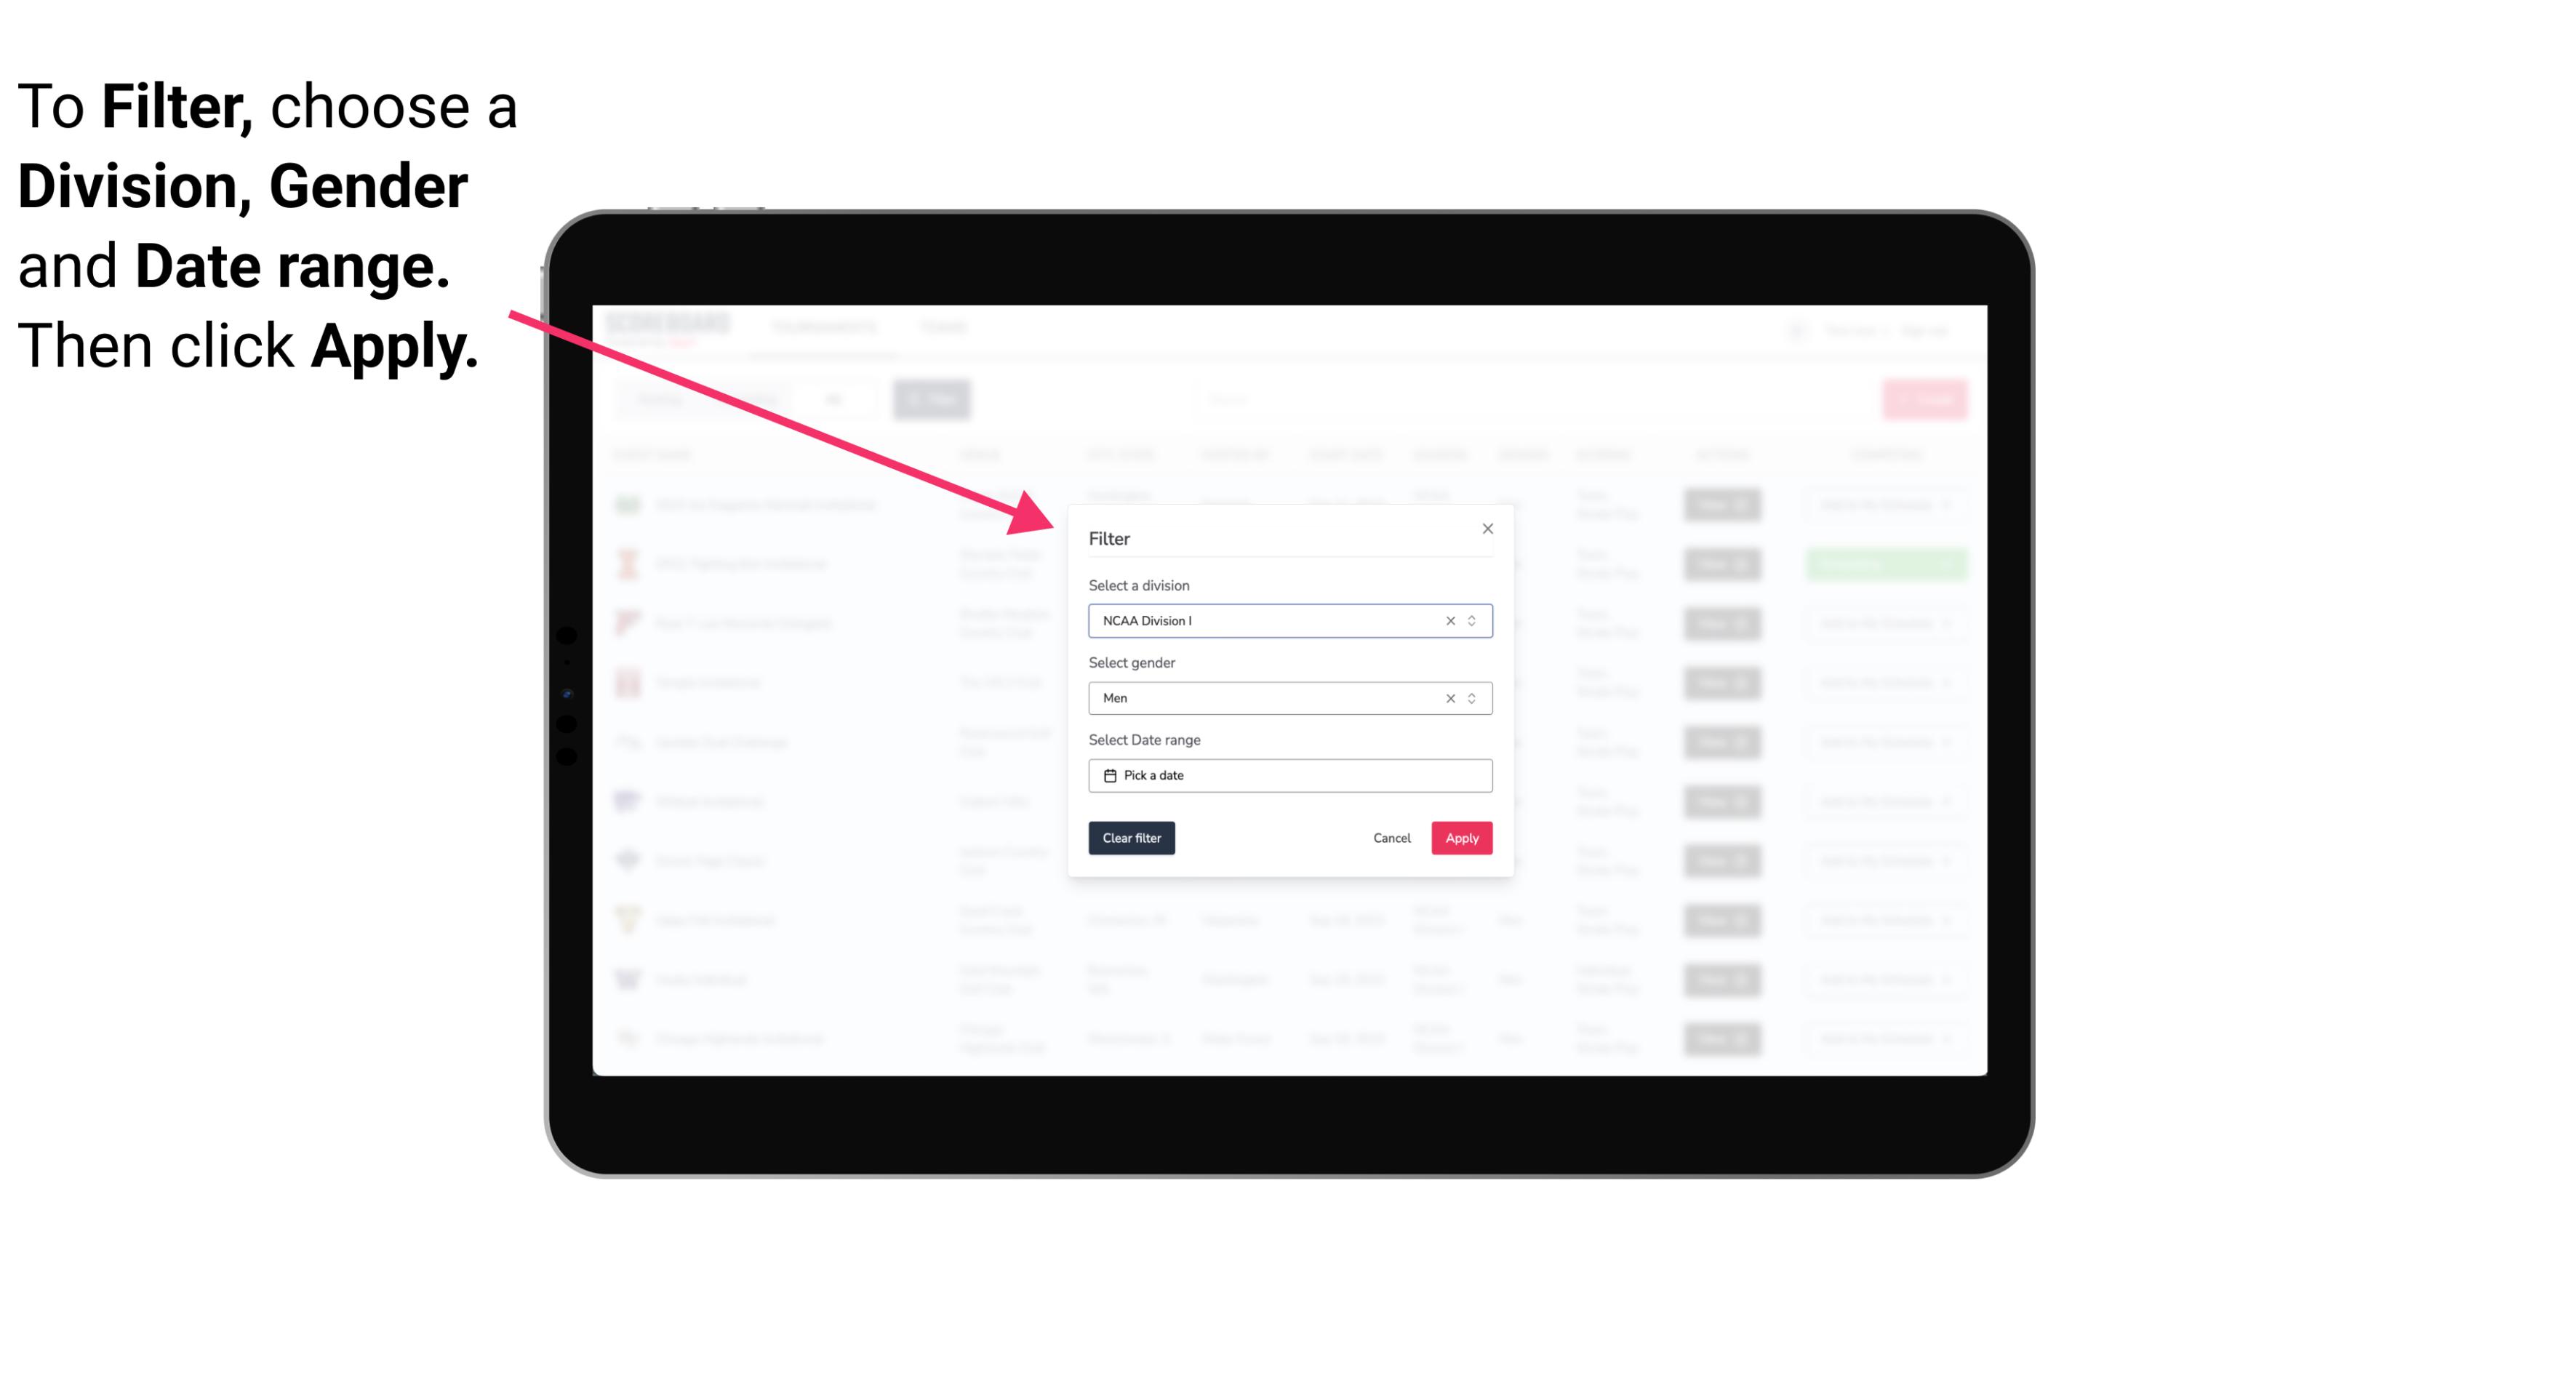Click Apply to confirm filters

pos(1461,838)
